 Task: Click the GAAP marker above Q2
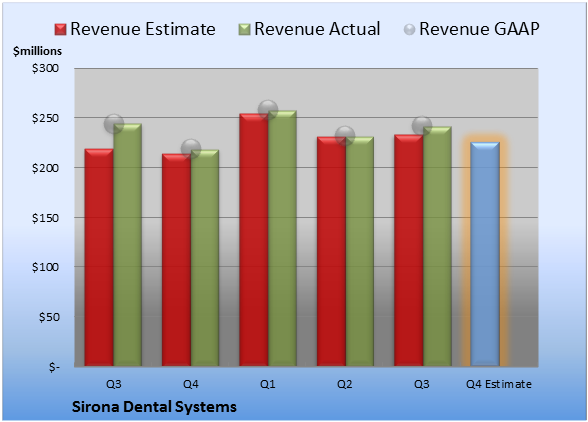click(x=345, y=135)
